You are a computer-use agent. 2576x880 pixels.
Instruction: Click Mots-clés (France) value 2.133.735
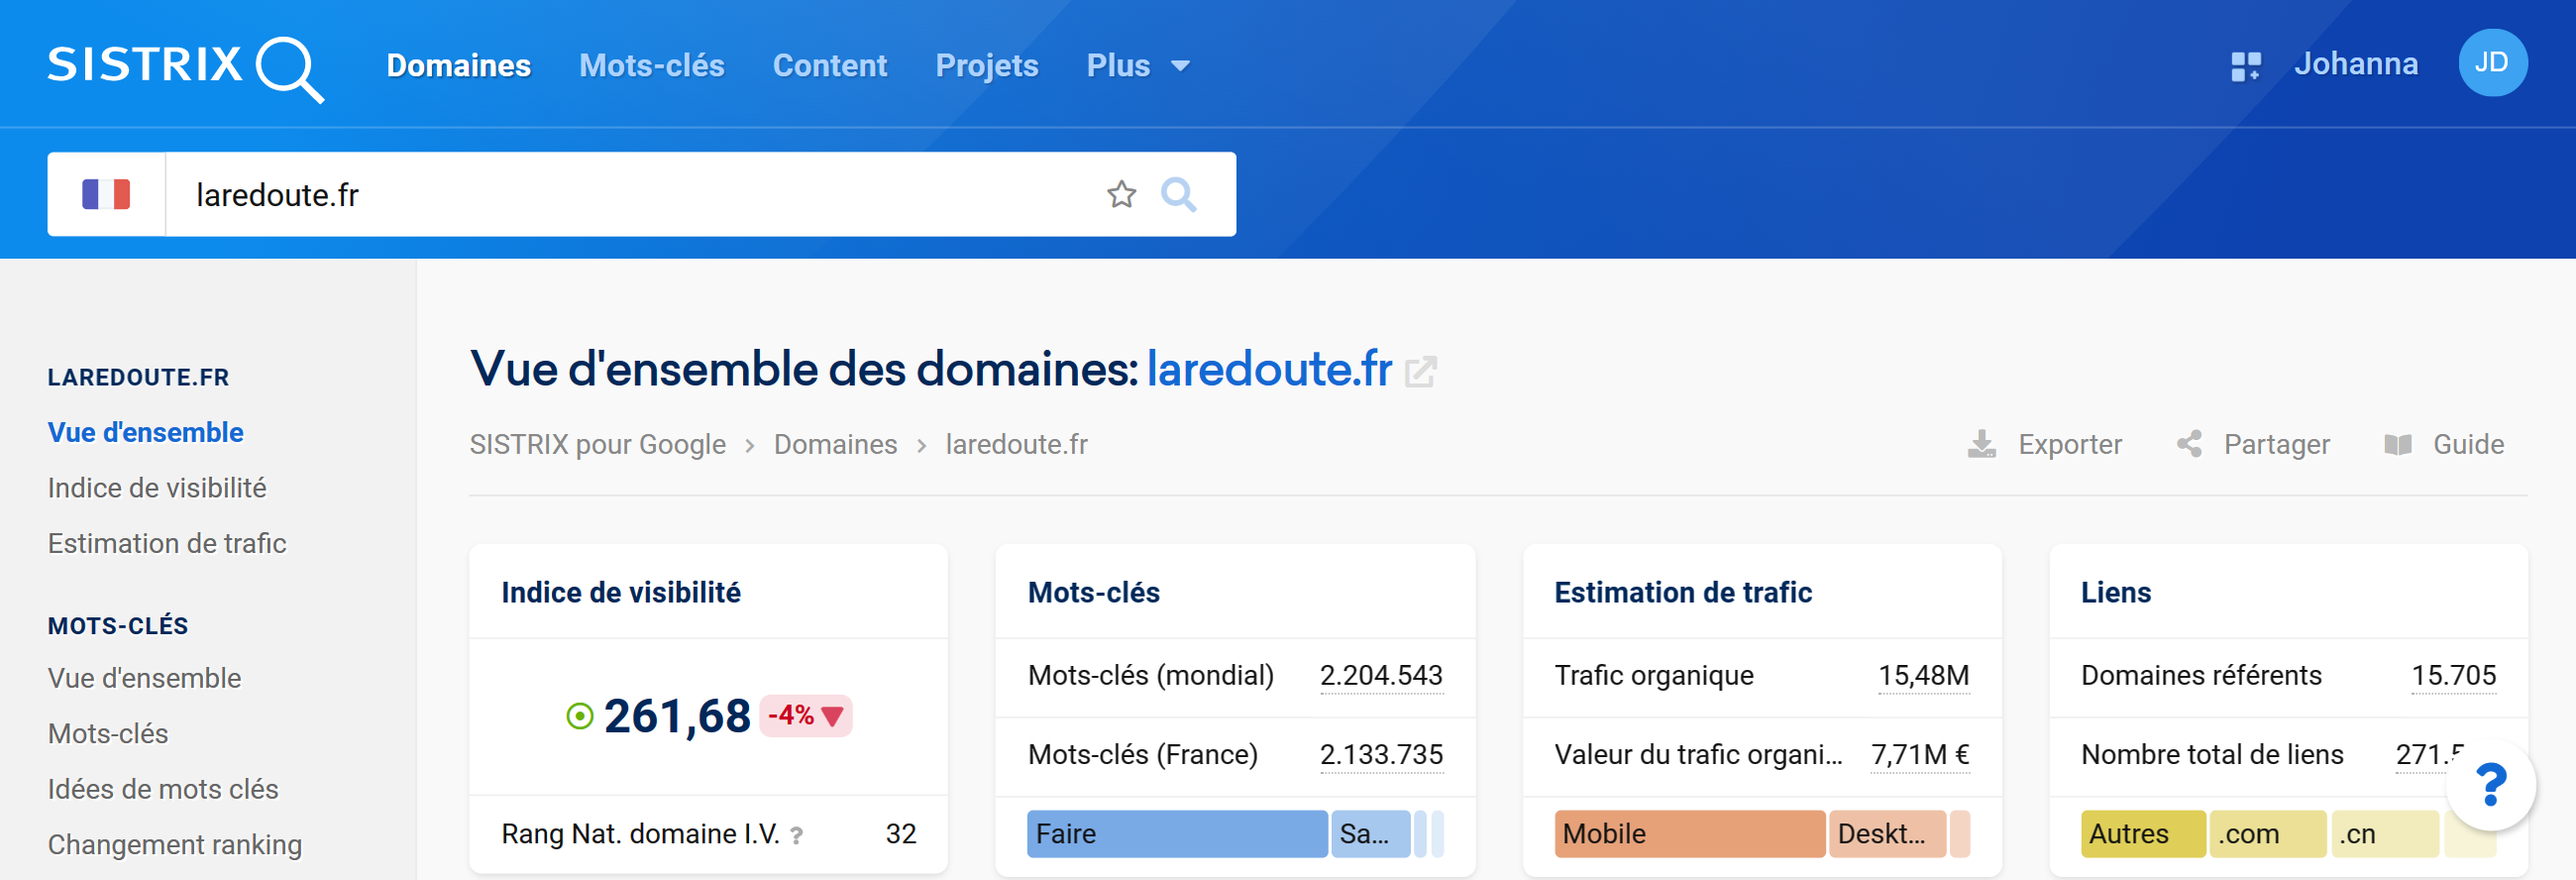1381,755
